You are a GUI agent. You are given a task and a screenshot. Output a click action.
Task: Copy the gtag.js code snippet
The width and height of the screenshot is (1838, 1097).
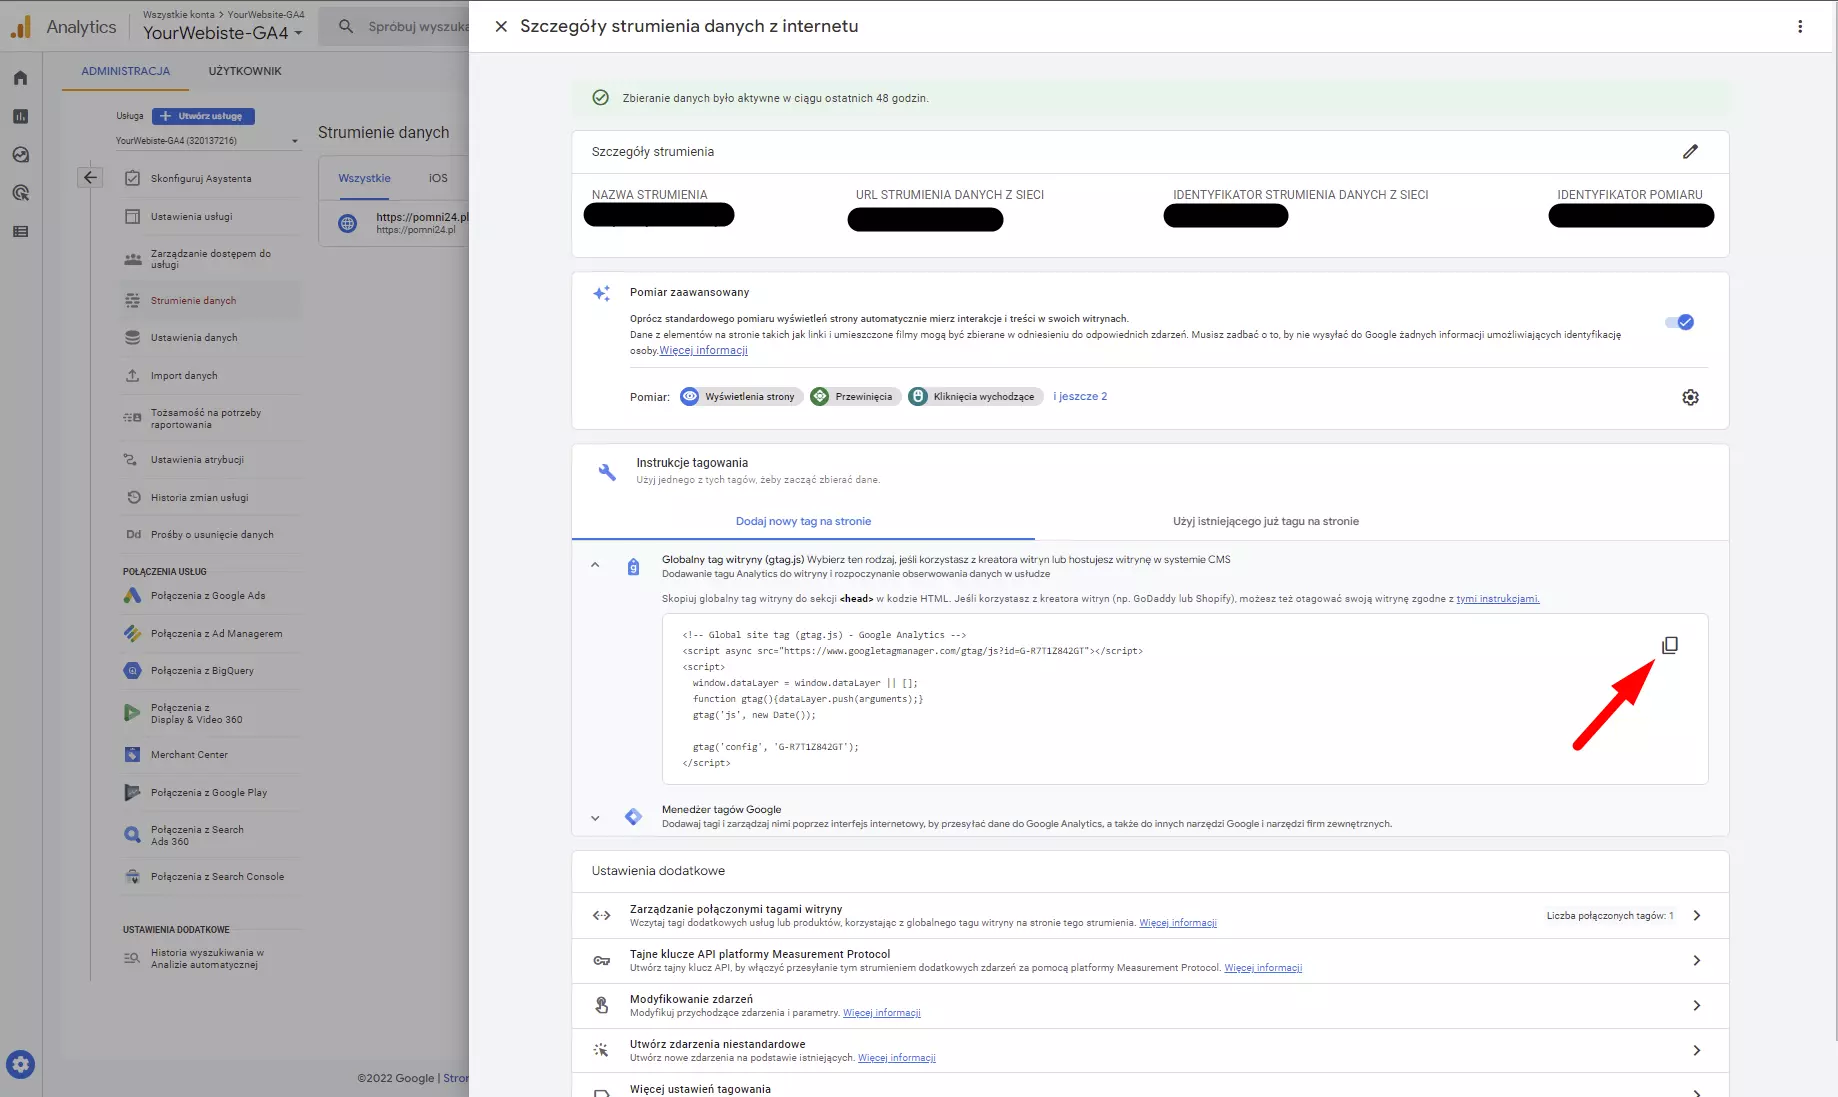[1670, 645]
